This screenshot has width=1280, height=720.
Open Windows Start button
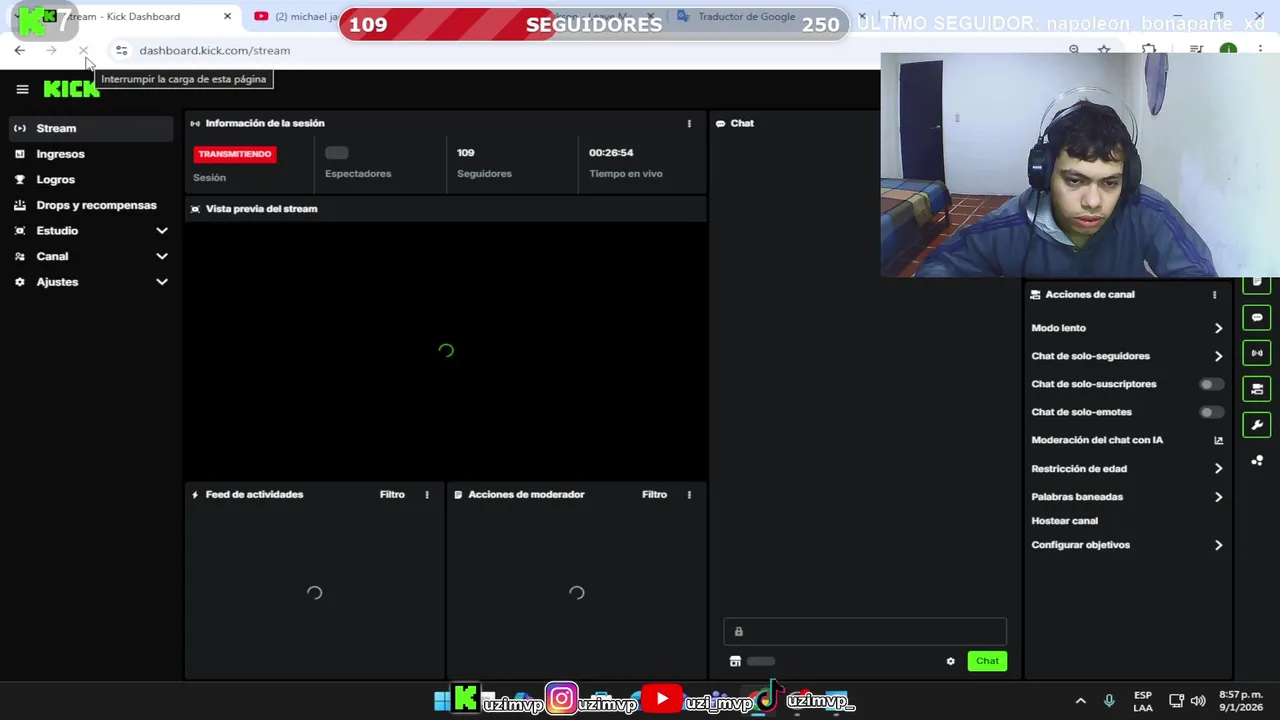click(x=442, y=701)
